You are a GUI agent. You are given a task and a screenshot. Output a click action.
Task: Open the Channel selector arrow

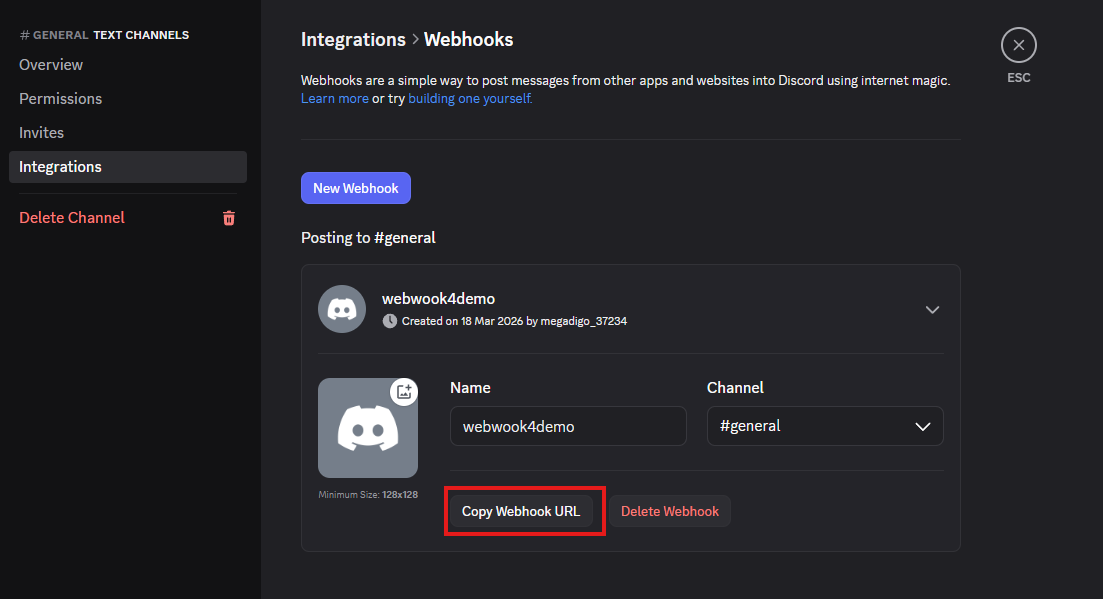pyautogui.click(x=922, y=426)
